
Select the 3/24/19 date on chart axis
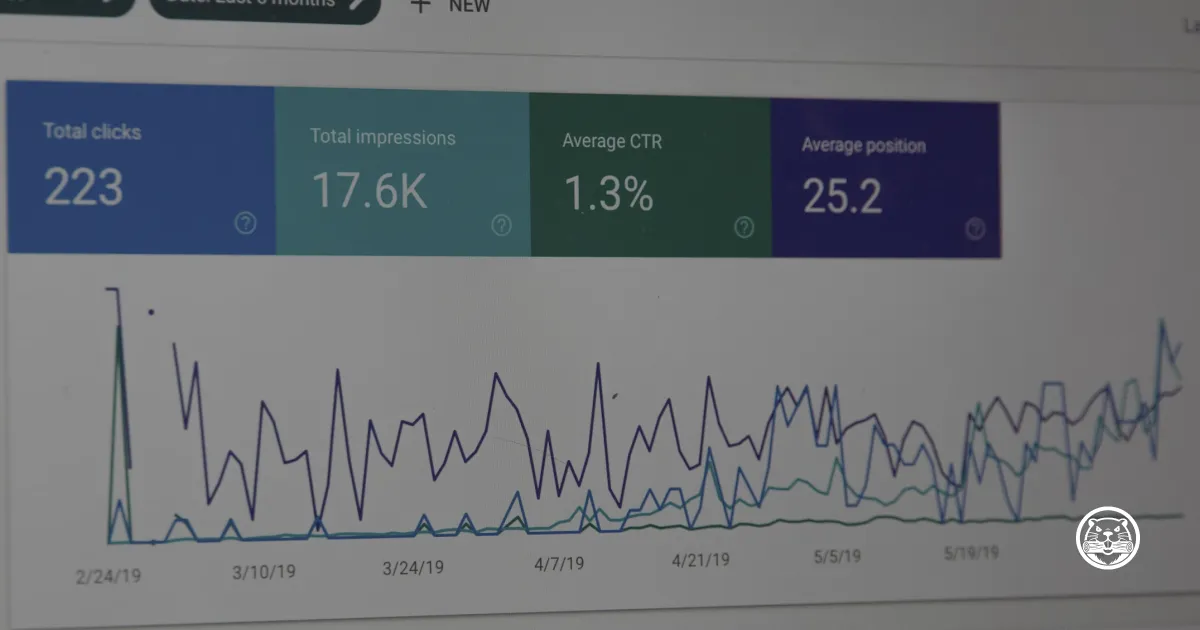point(414,568)
